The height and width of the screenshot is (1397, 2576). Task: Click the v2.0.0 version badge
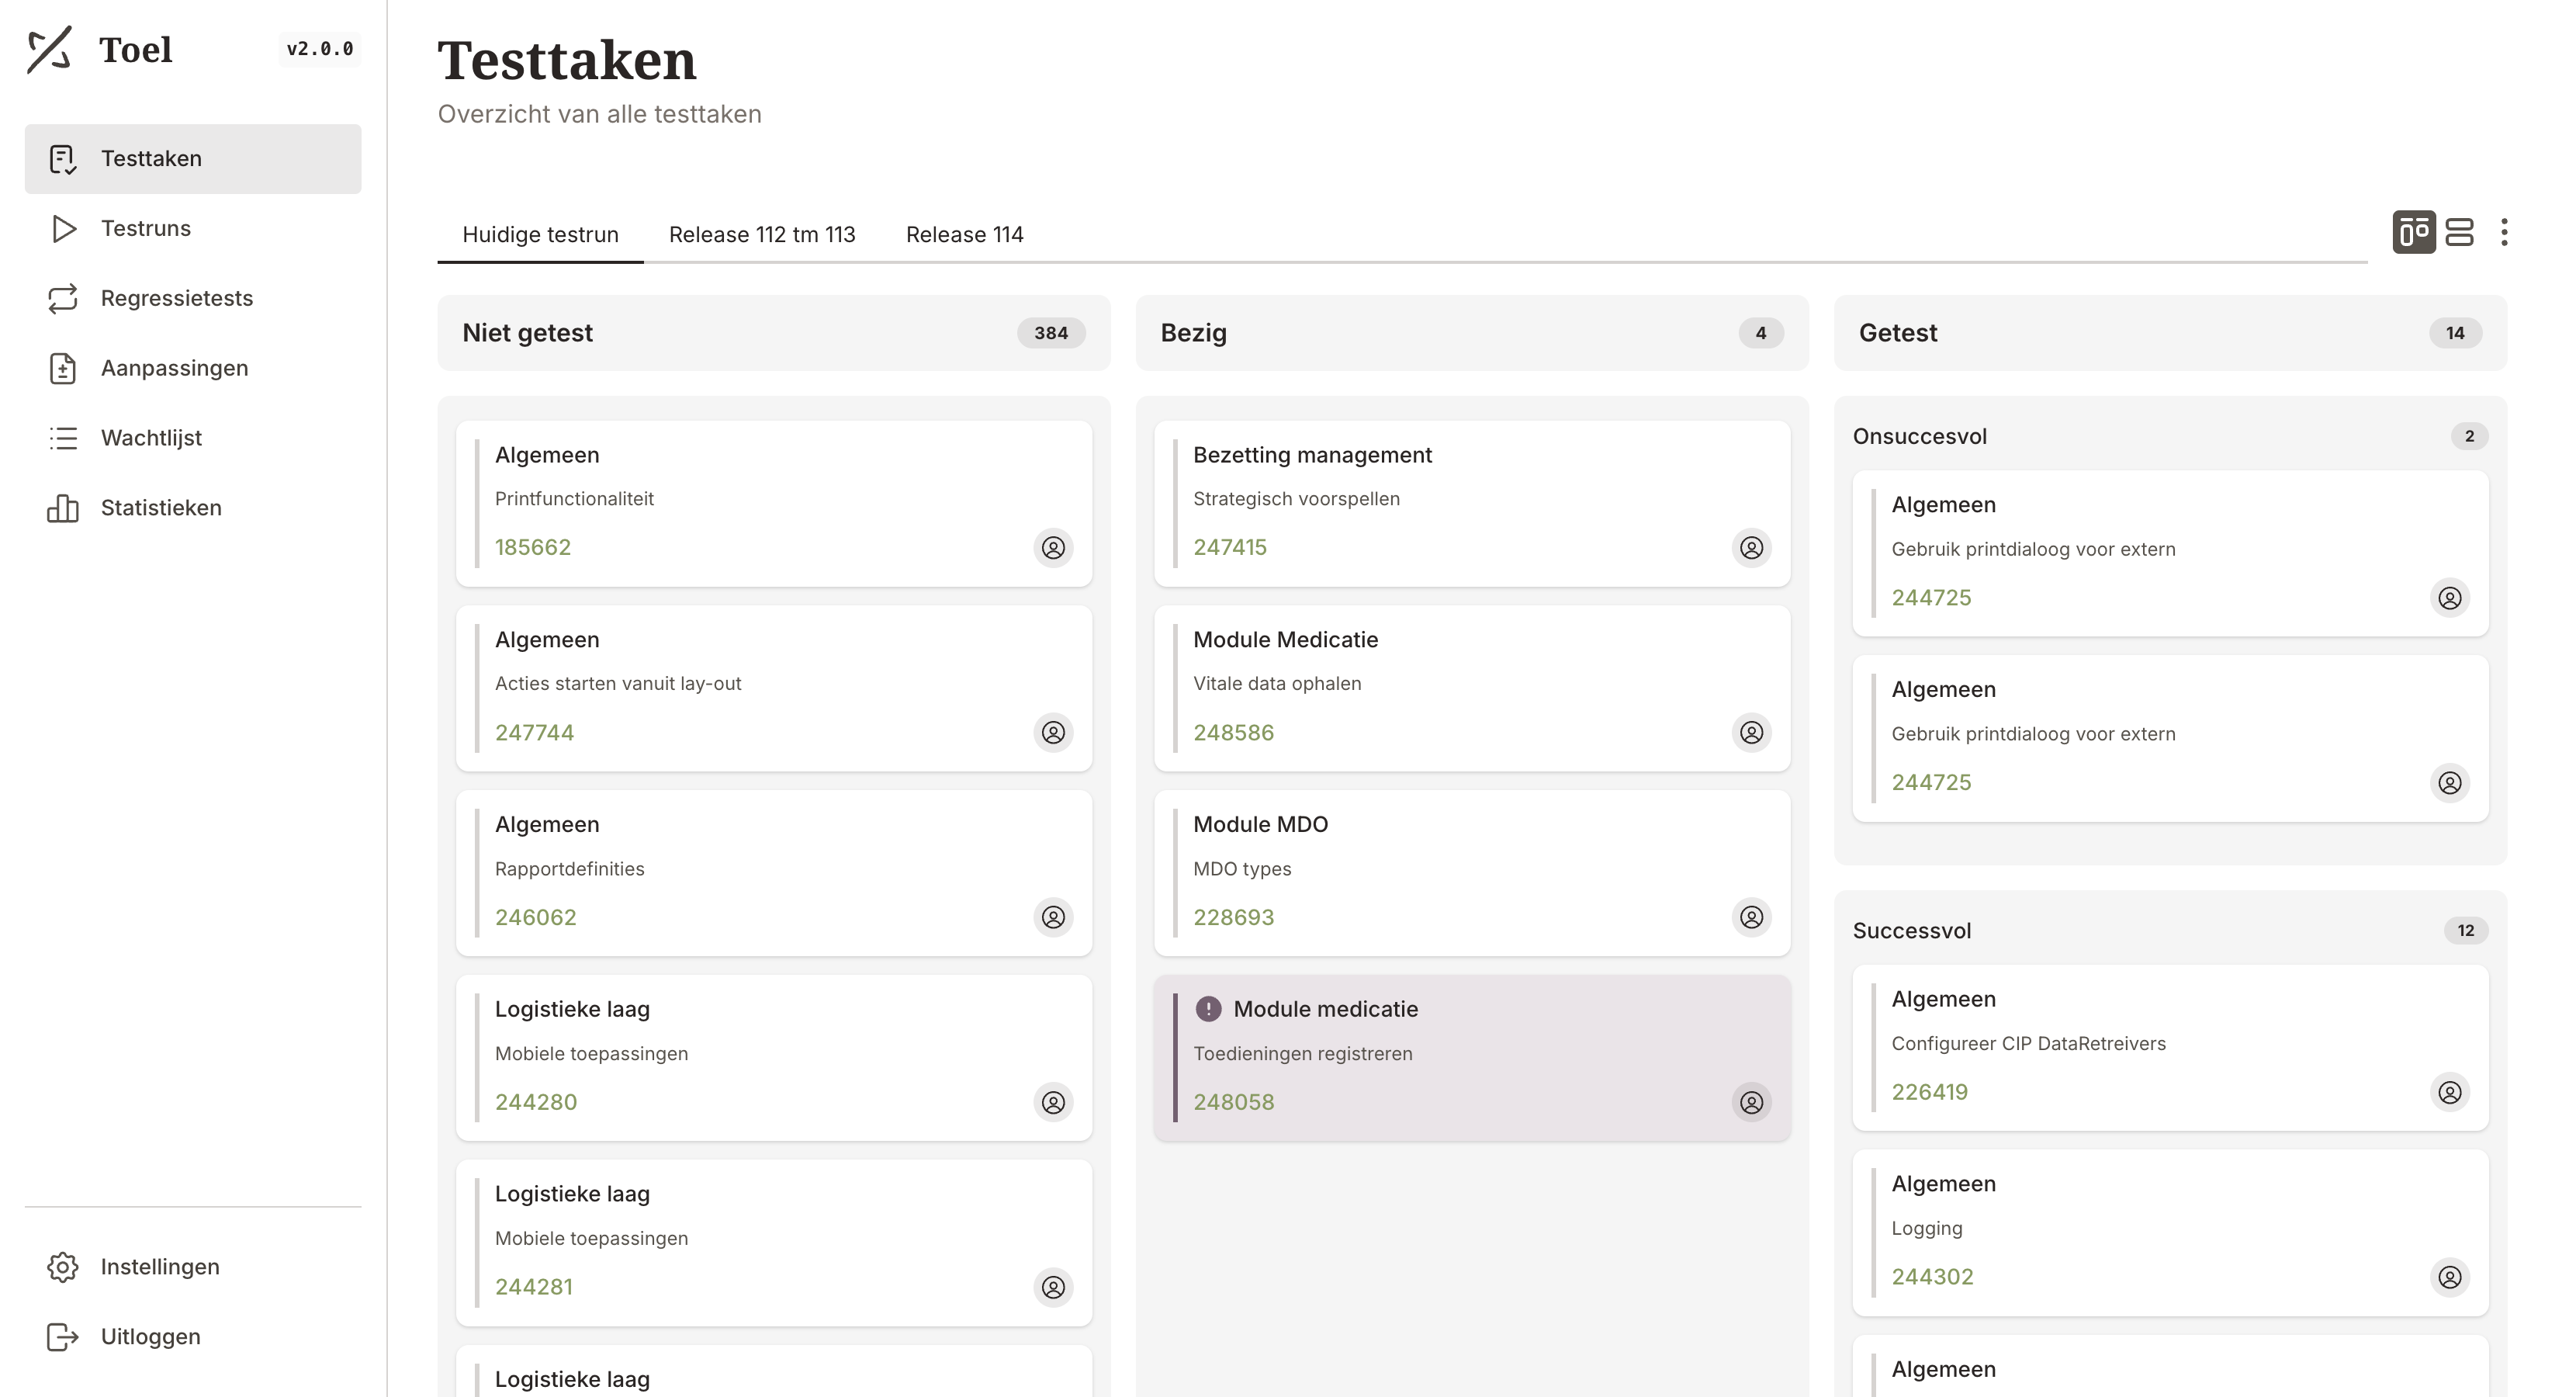click(319, 49)
